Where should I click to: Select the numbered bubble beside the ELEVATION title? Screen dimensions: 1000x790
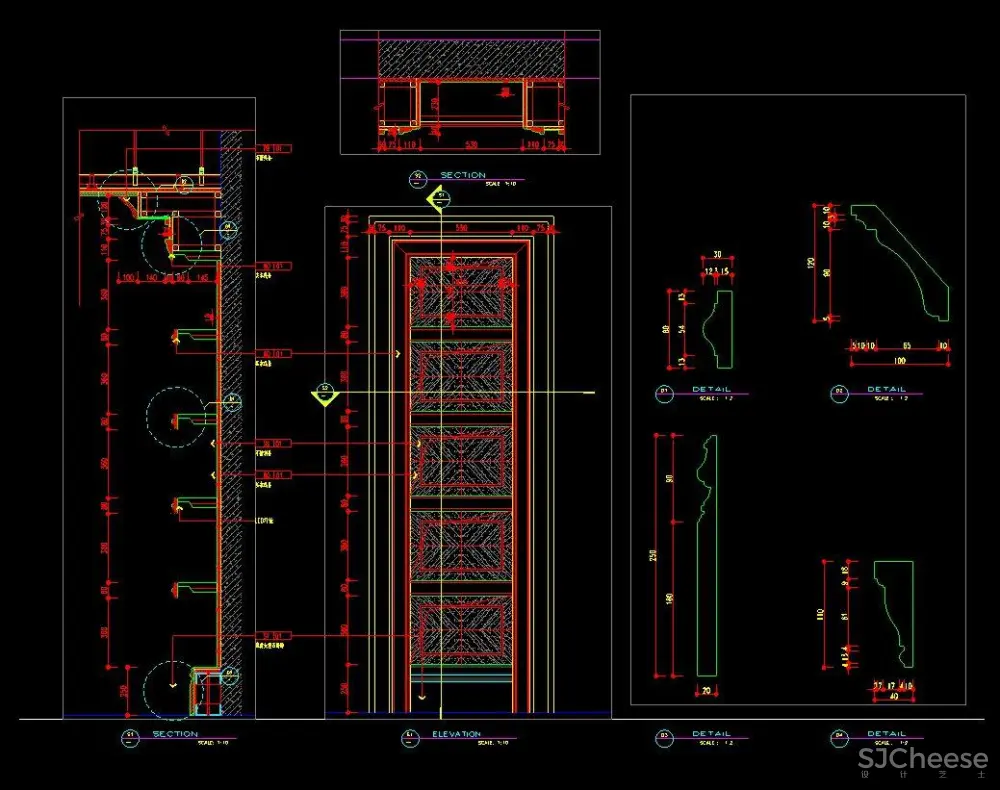[x=409, y=738]
